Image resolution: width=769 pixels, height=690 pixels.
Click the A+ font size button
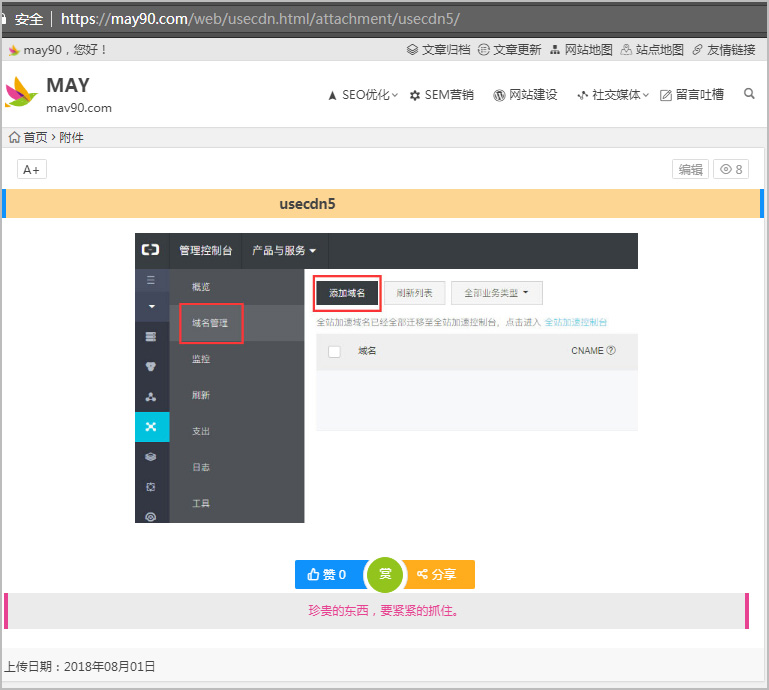click(x=32, y=169)
